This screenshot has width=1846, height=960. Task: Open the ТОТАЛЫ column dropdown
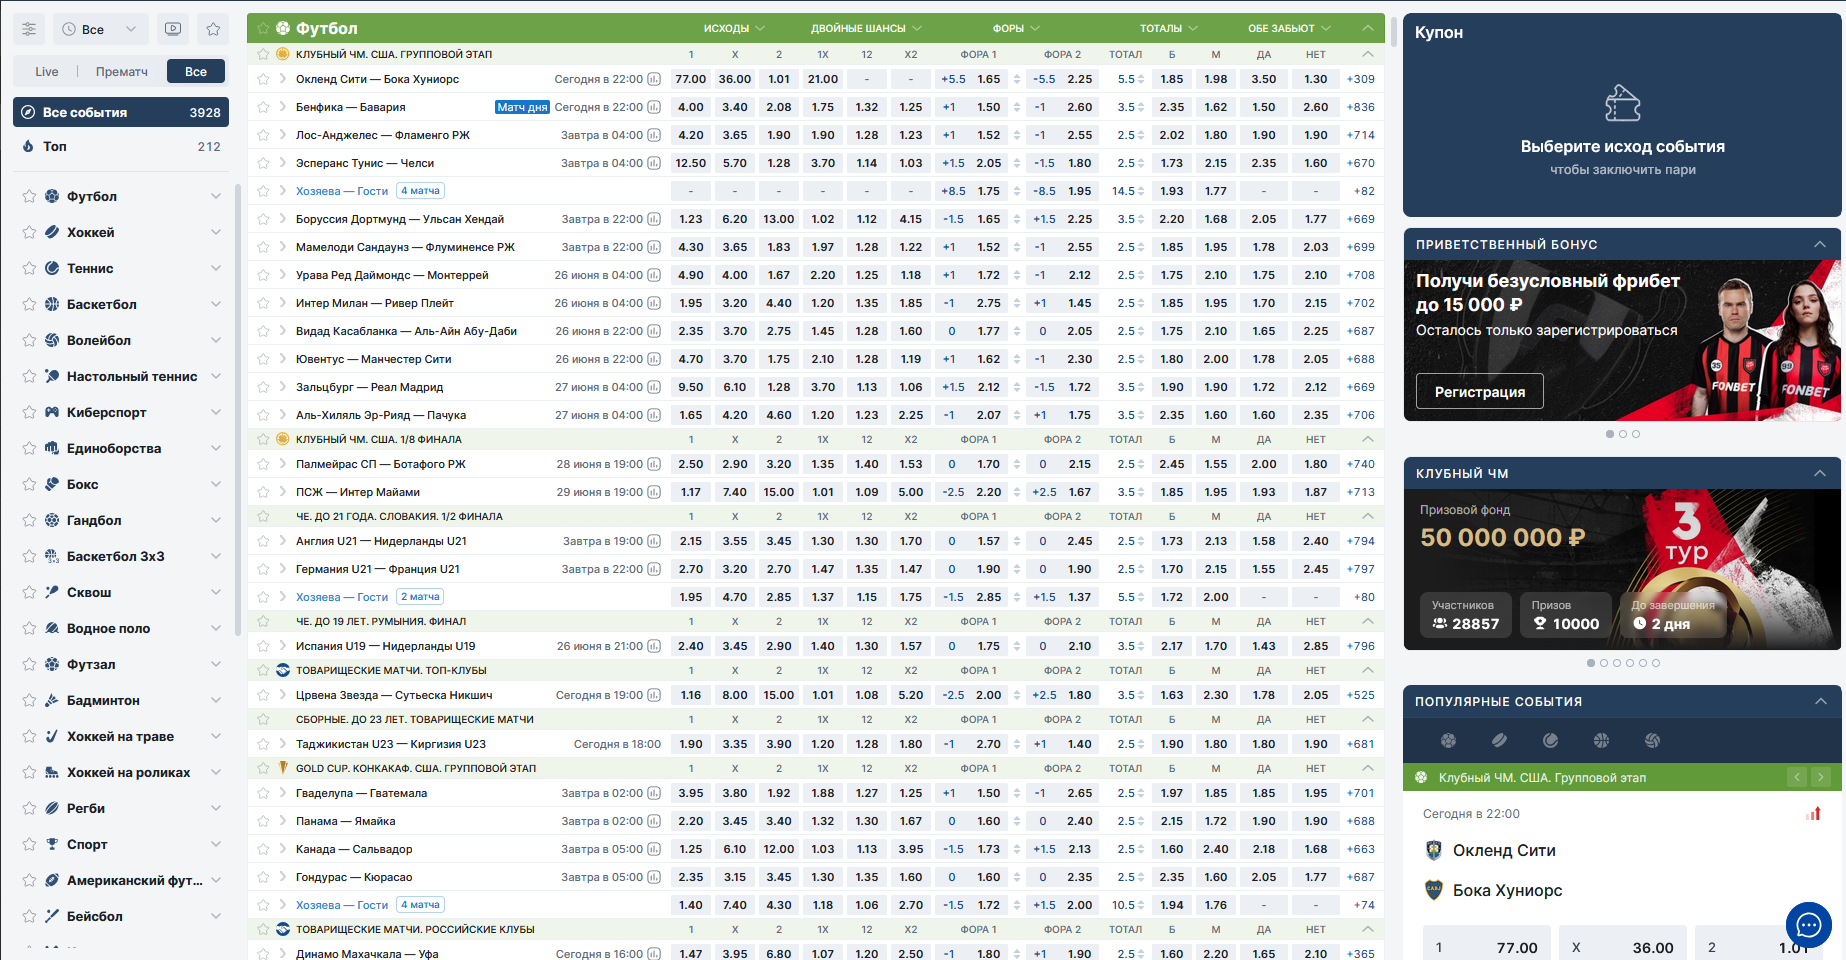[x=1168, y=28]
